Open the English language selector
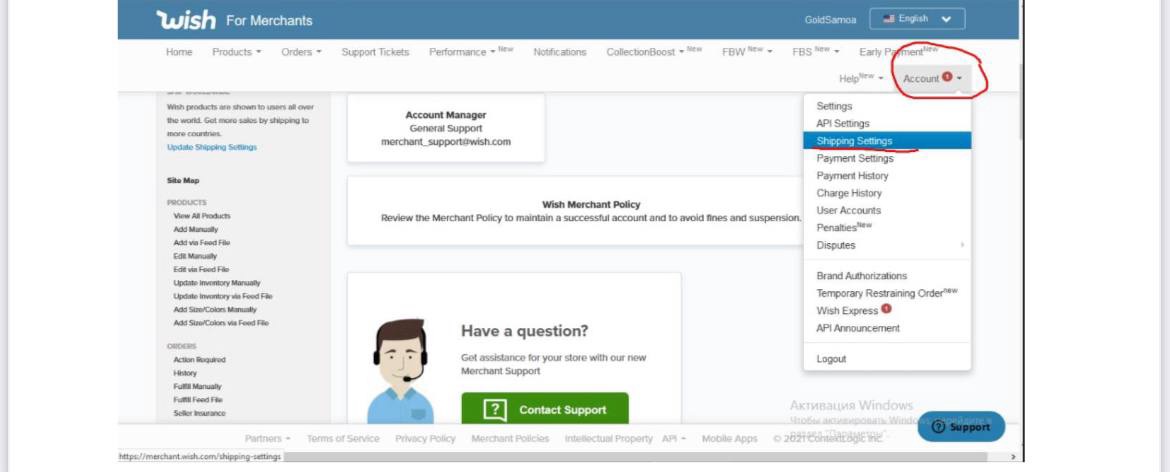 coord(917,19)
